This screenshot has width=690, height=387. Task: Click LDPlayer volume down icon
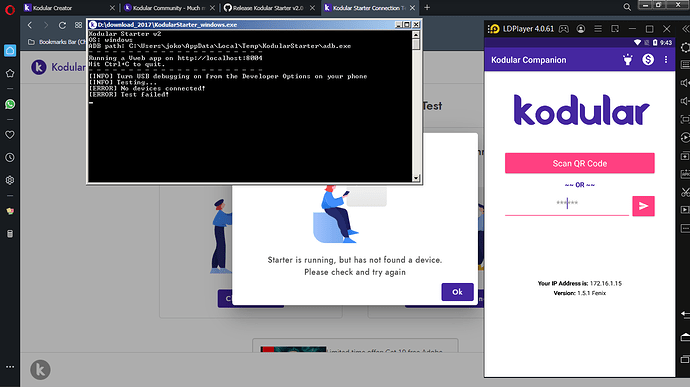(x=685, y=101)
